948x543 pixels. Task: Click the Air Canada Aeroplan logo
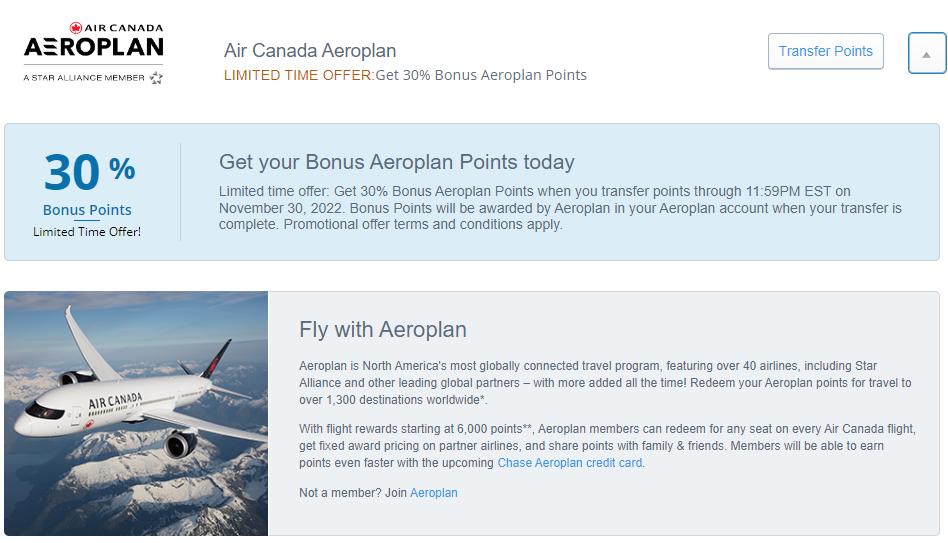click(93, 47)
